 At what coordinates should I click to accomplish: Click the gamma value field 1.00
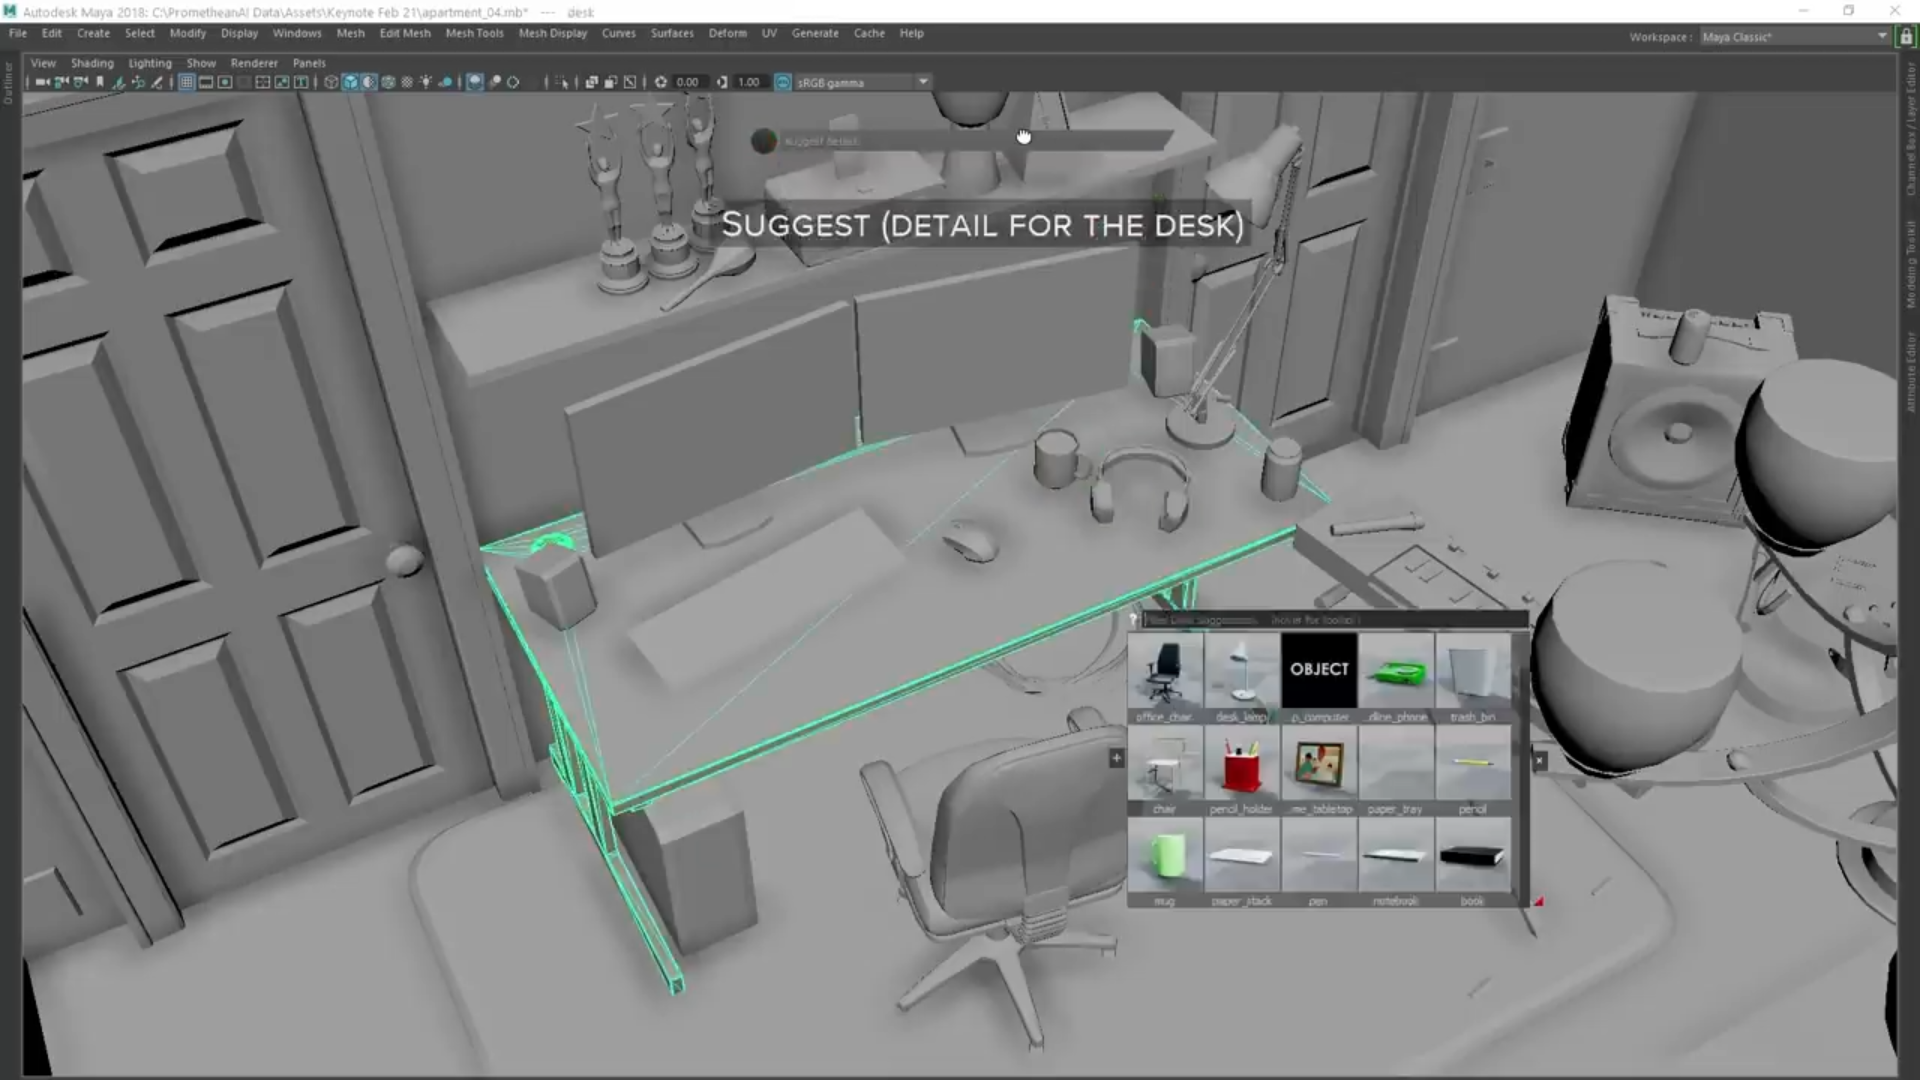point(749,82)
